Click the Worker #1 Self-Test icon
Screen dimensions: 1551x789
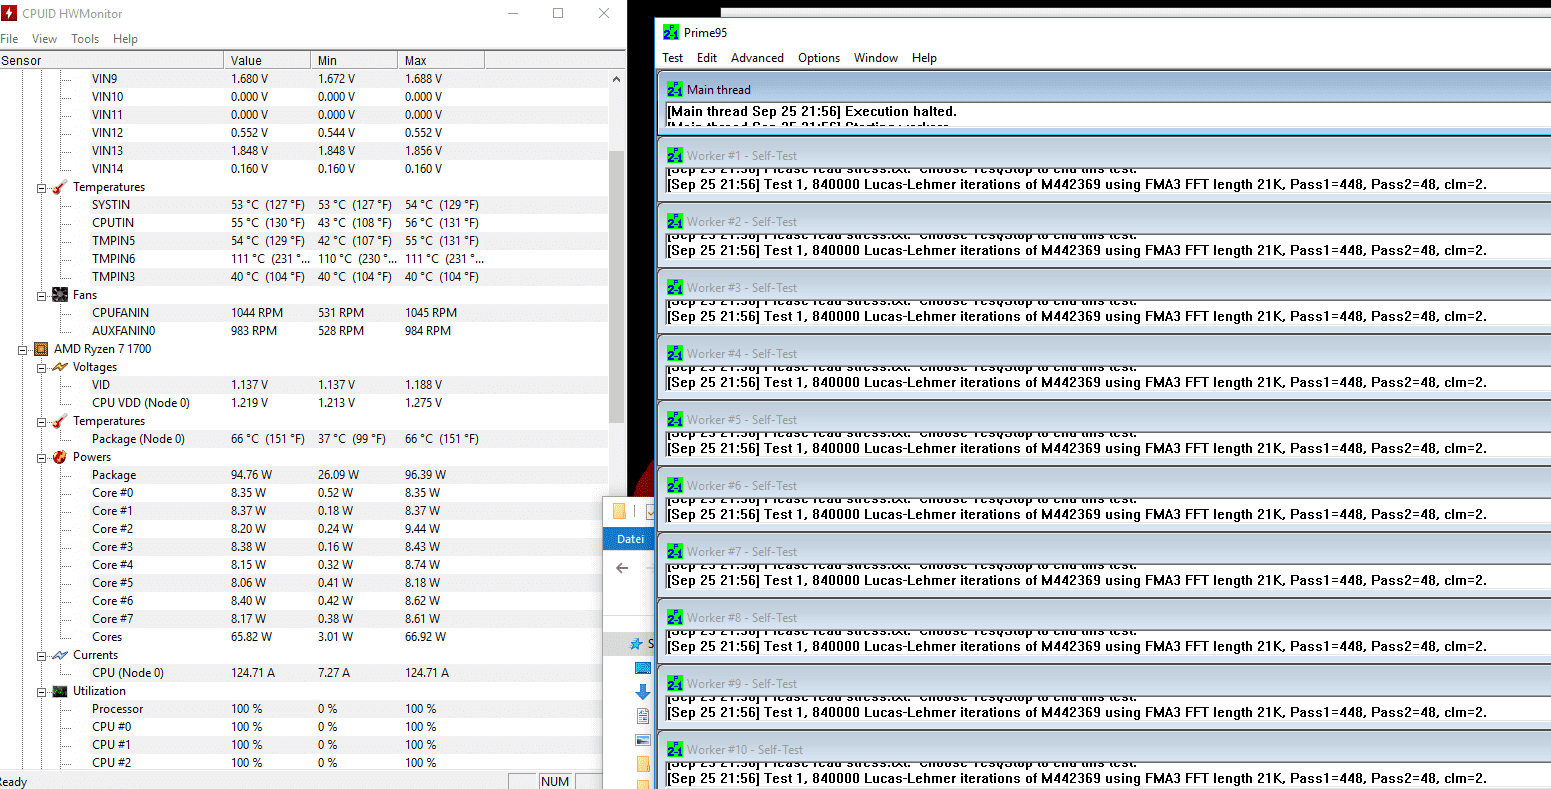pyautogui.click(x=675, y=156)
